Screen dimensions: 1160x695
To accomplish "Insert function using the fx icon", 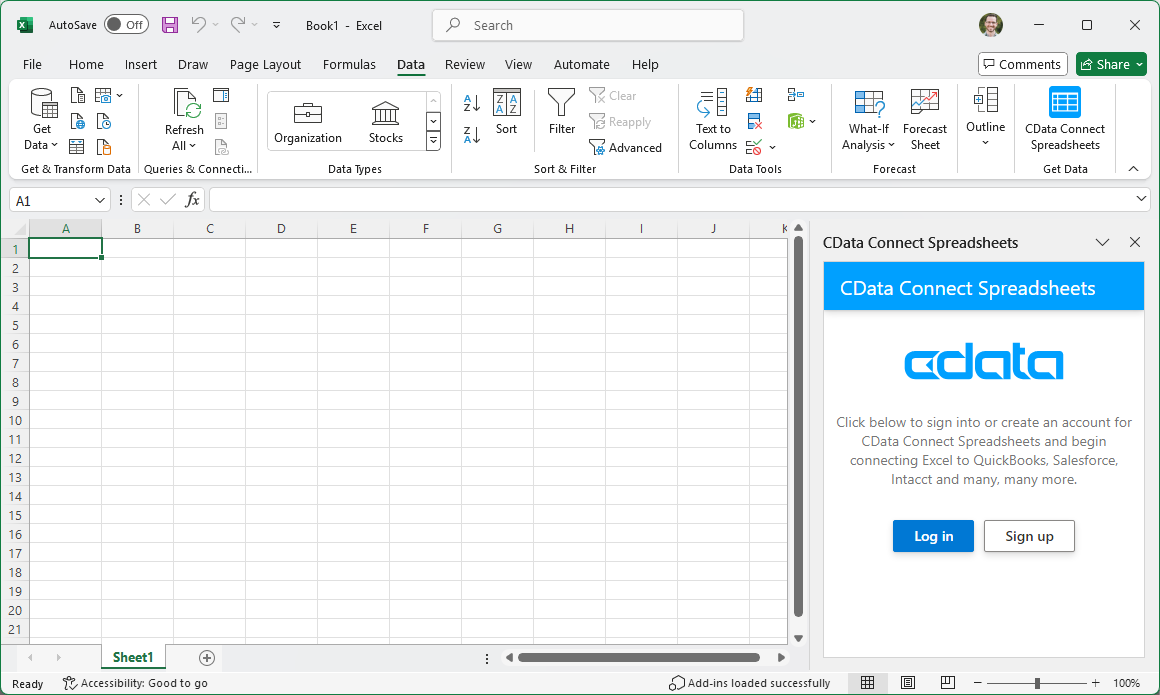I will click(192, 200).
